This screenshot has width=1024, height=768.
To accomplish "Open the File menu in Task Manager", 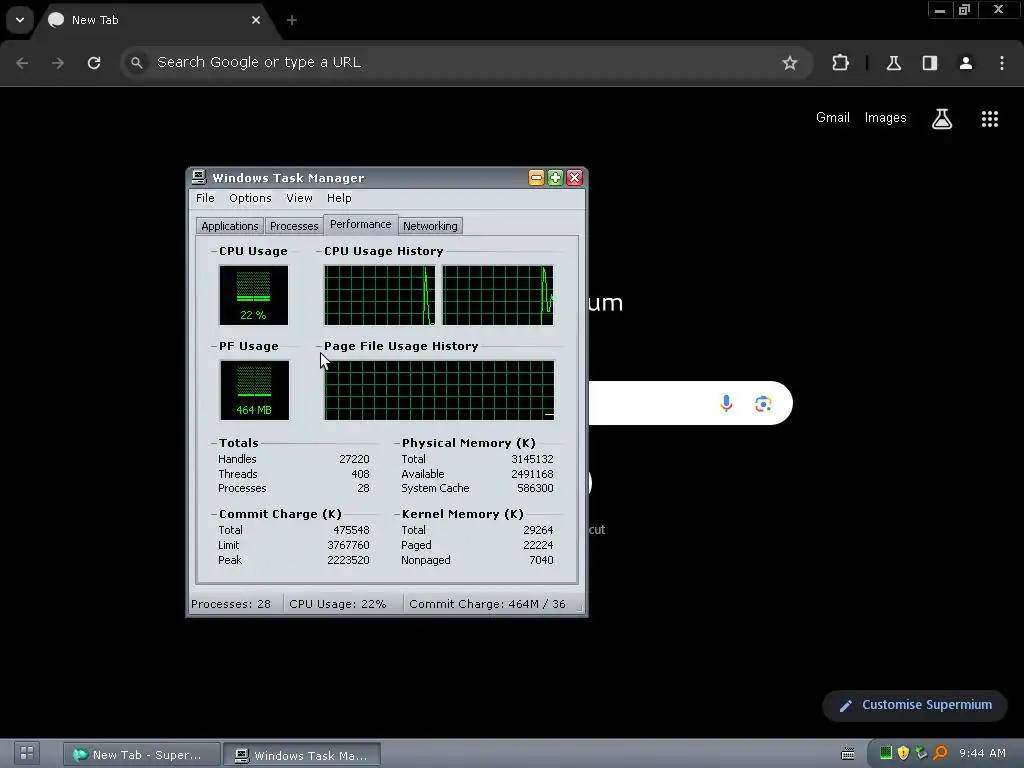I will pos(205,198).
